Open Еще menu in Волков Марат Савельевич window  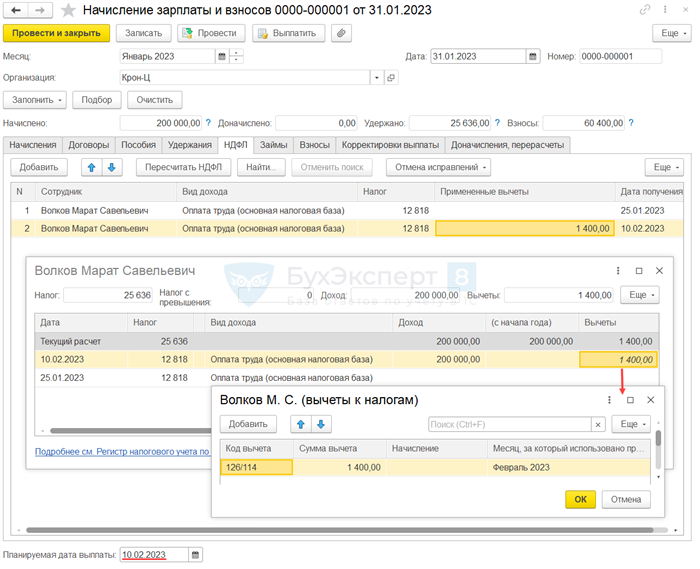tap(640, 295)
